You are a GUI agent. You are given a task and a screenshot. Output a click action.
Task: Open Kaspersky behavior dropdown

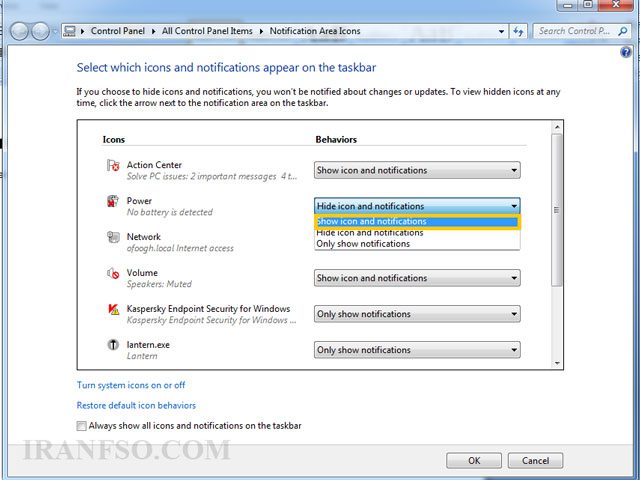point(417,314)
